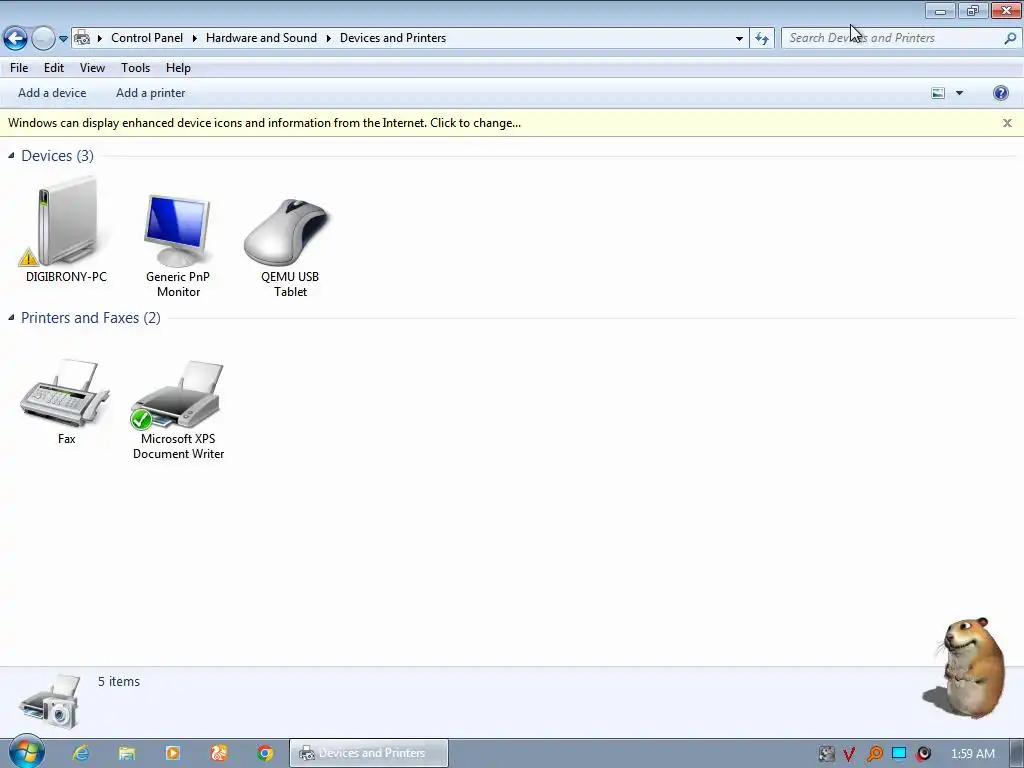
Task: Open Windows Explorer from the taskbar
Action: [127, 753]
